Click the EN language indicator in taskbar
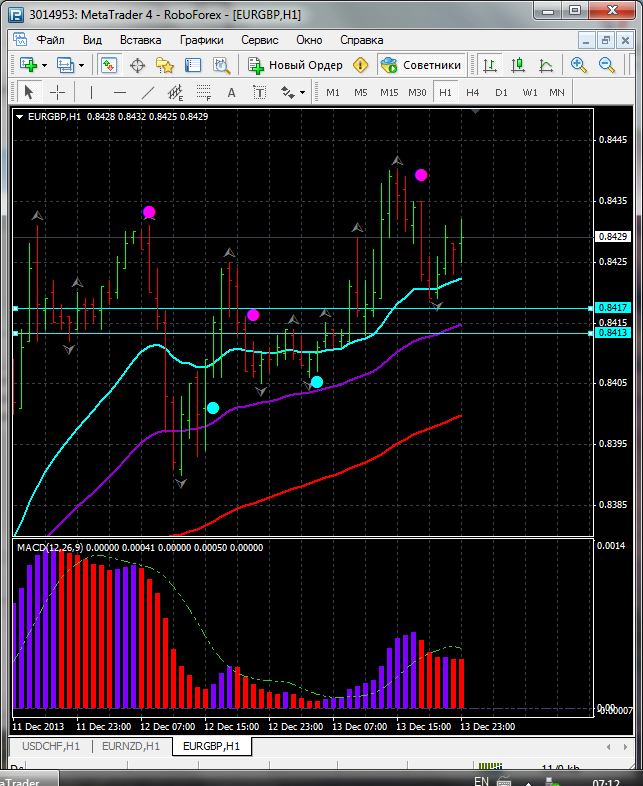Image resolution: width=643 pixels, height=786 pixels. 481,780
